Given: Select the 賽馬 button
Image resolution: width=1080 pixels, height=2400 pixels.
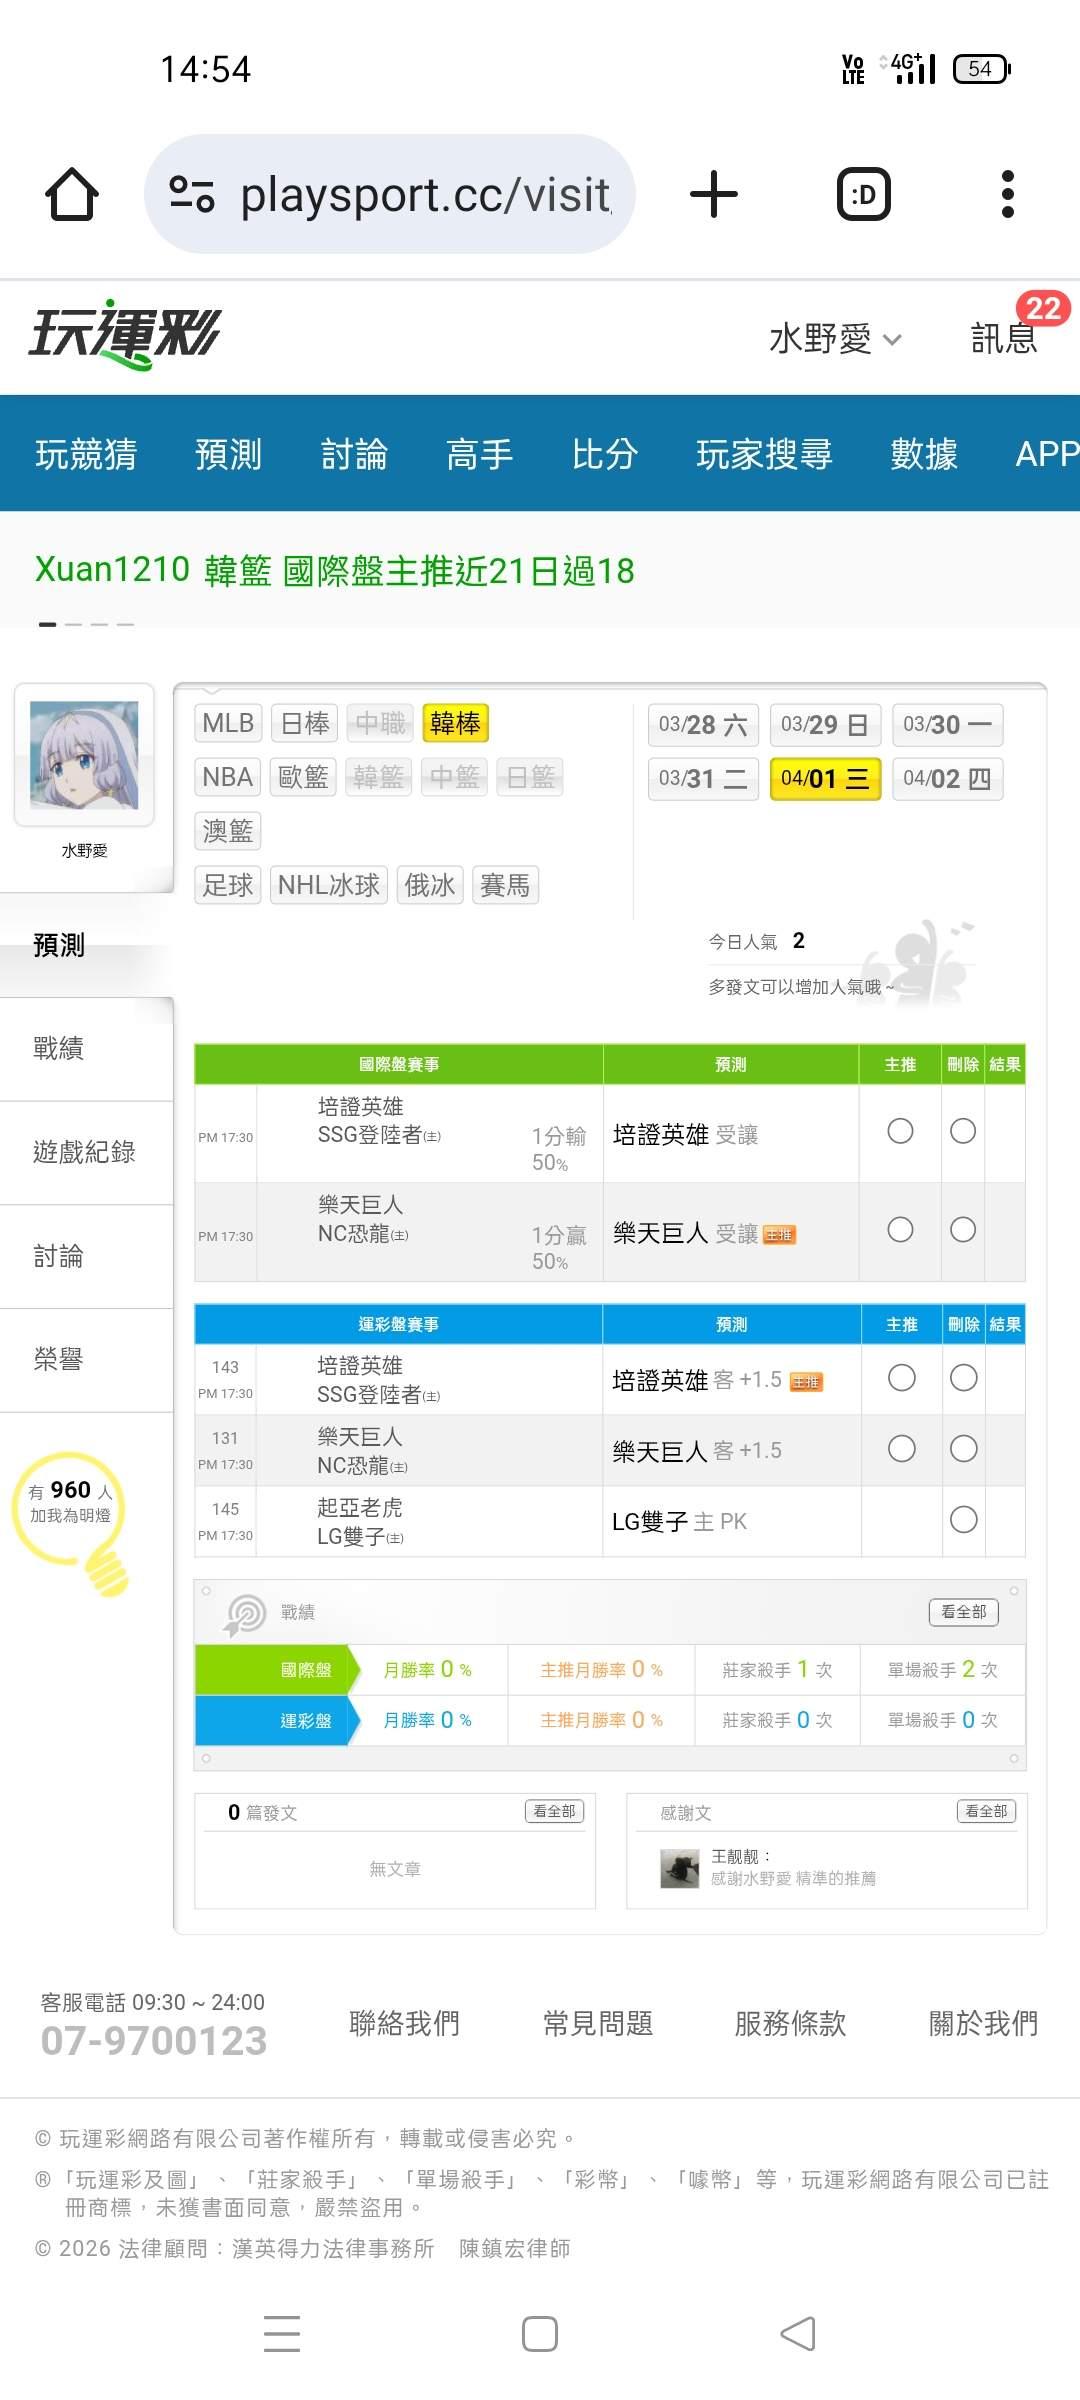Looking at the screenshot, I should coord(505,885).
